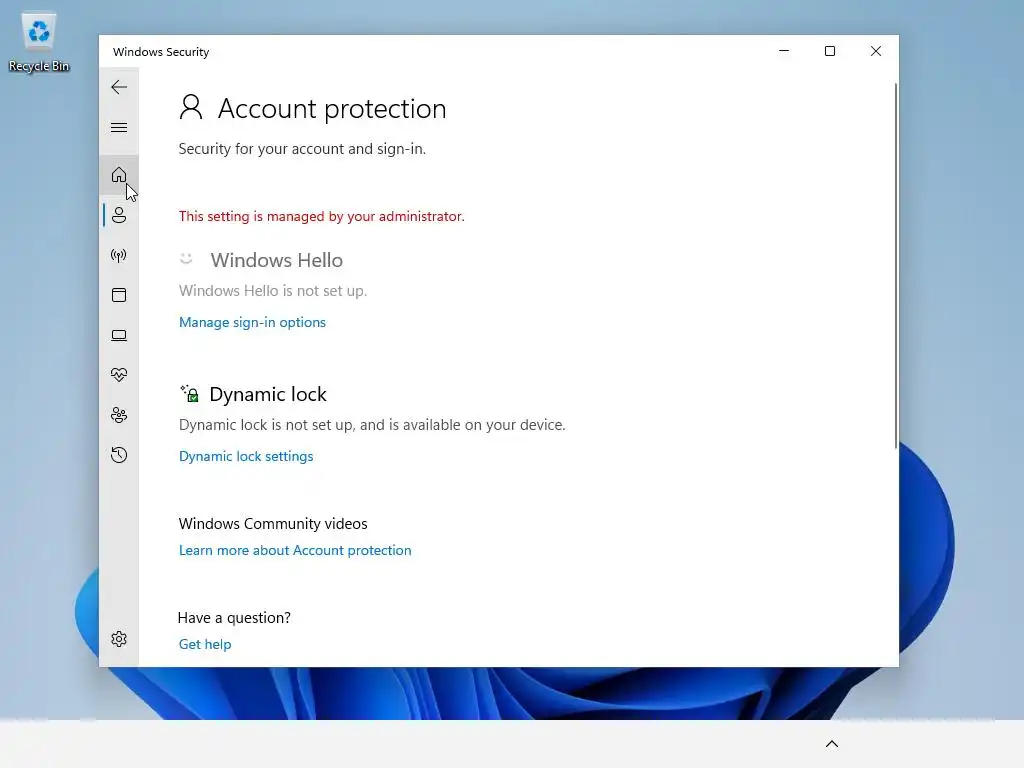The image size is (1024, 768).
Task: Select Account protection in the sidebar
Action: (119, 215)
